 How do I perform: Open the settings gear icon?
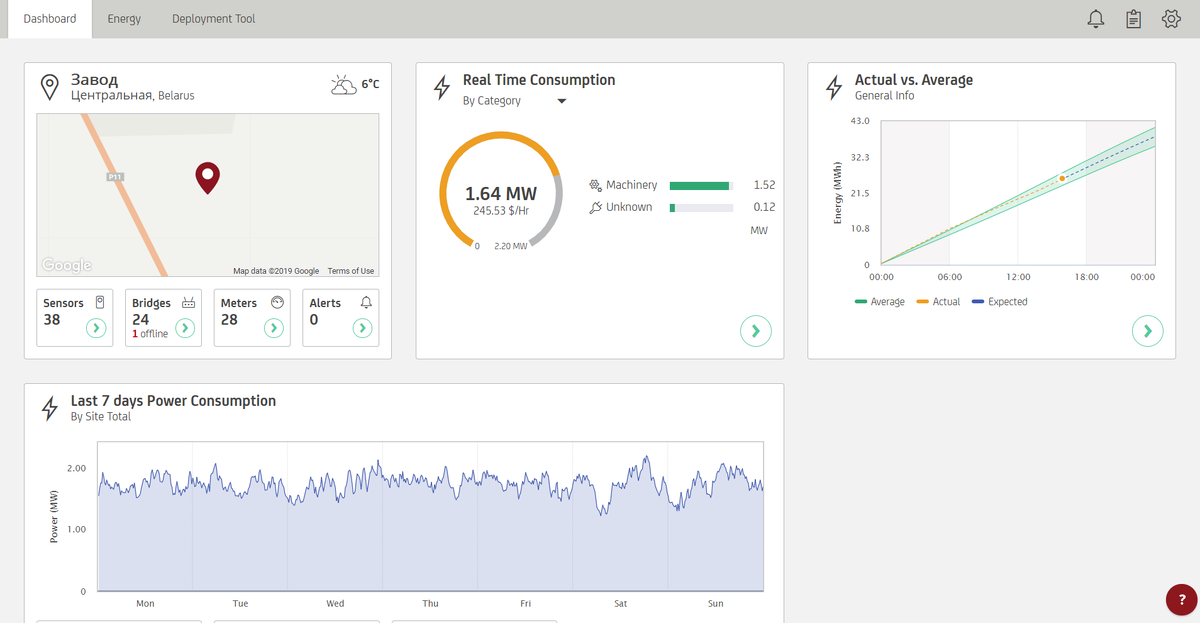1172,19
